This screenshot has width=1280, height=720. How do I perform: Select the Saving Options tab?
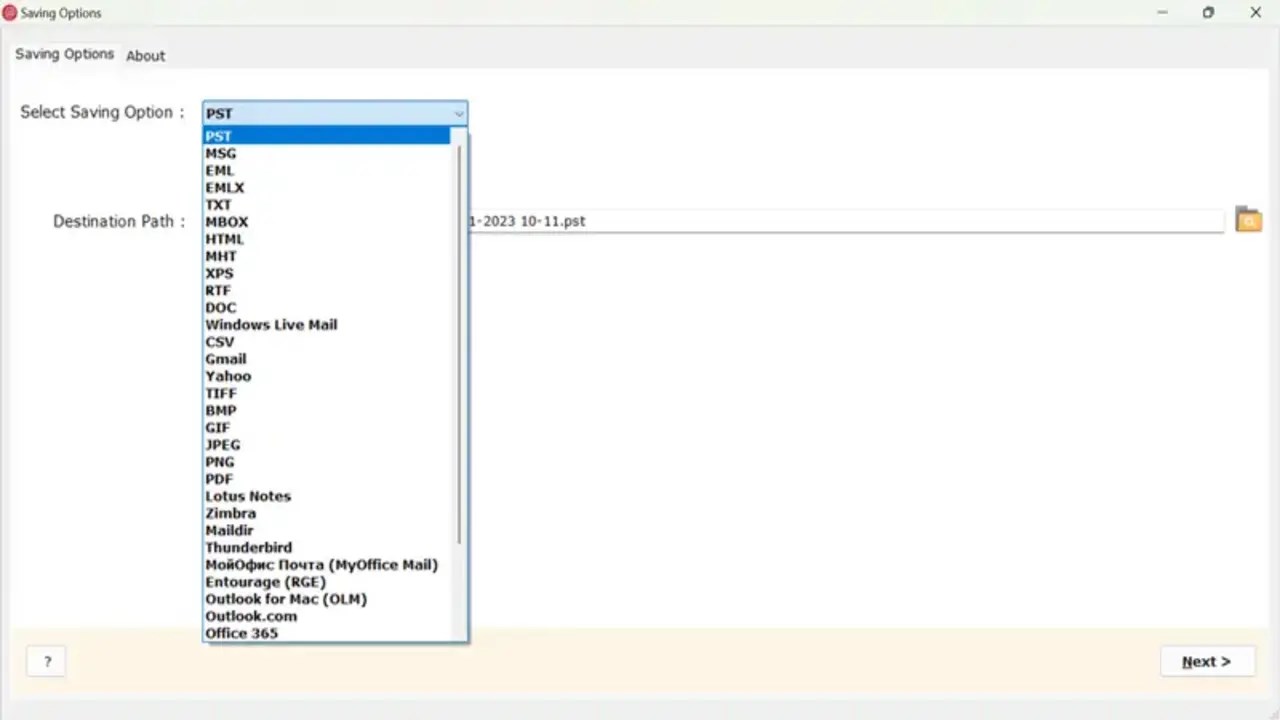[64, 54]
